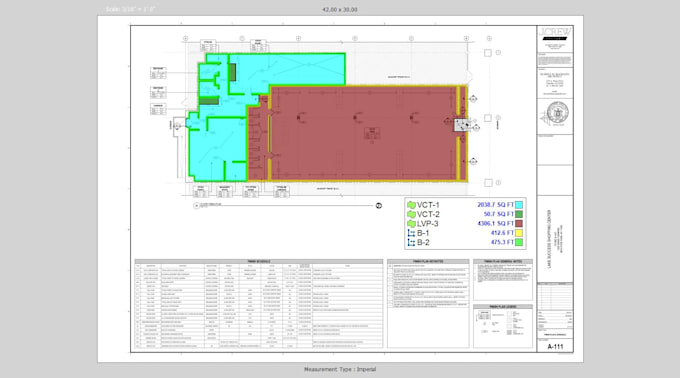The height and width of the screenshot is (378, 680).
Task: Click the A-111 sheet number
Action: [x=555, y=346]
